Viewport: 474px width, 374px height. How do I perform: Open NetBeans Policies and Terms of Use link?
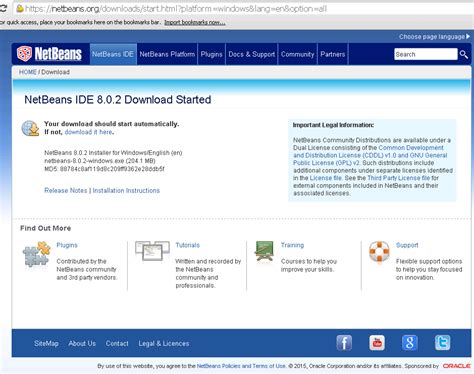pos(241,366)
